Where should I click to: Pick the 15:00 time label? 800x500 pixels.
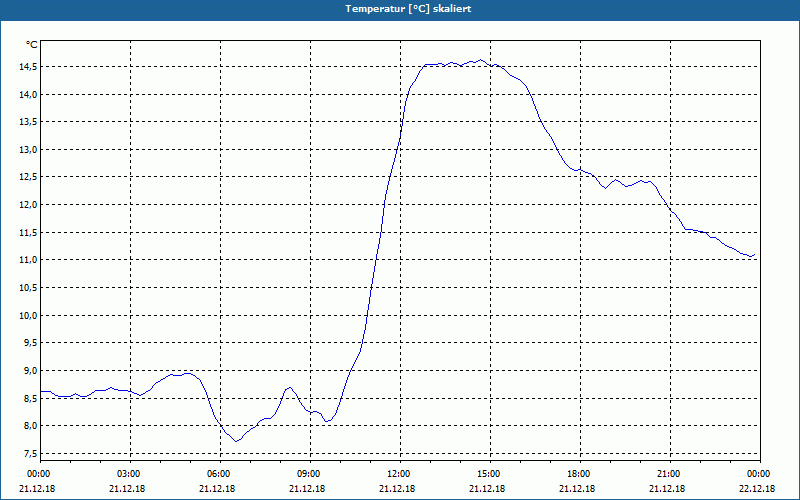(488, 474)
